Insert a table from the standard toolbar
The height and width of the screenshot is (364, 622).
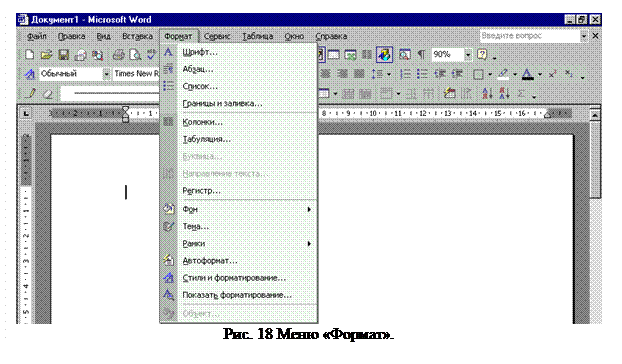(x=333, y=54)
